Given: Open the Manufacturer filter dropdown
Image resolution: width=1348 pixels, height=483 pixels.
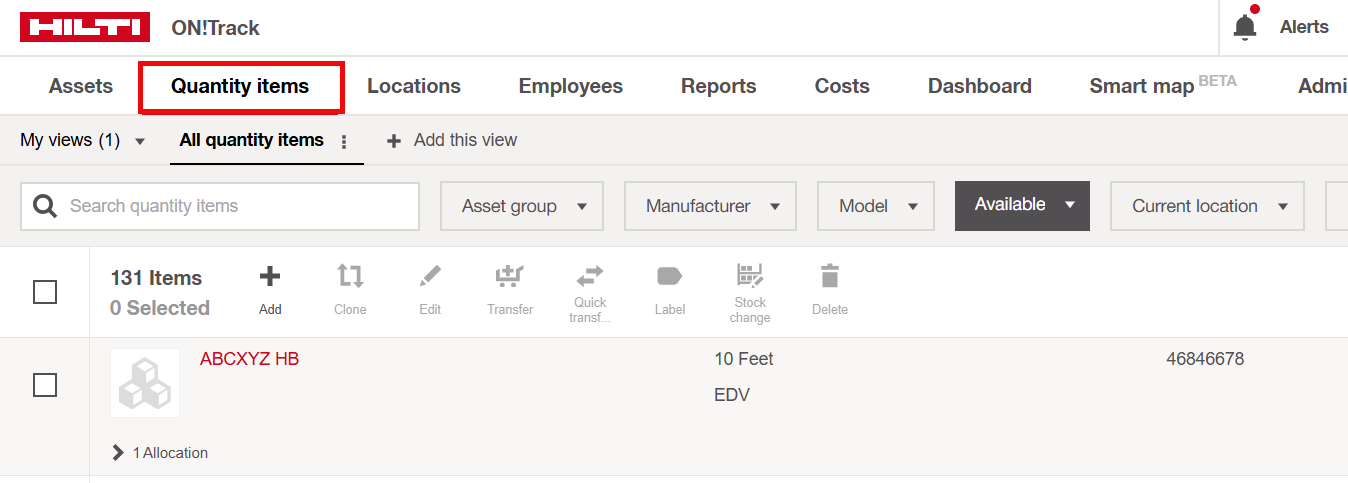Looking at the screenshot, I should (x=710, y=206).
